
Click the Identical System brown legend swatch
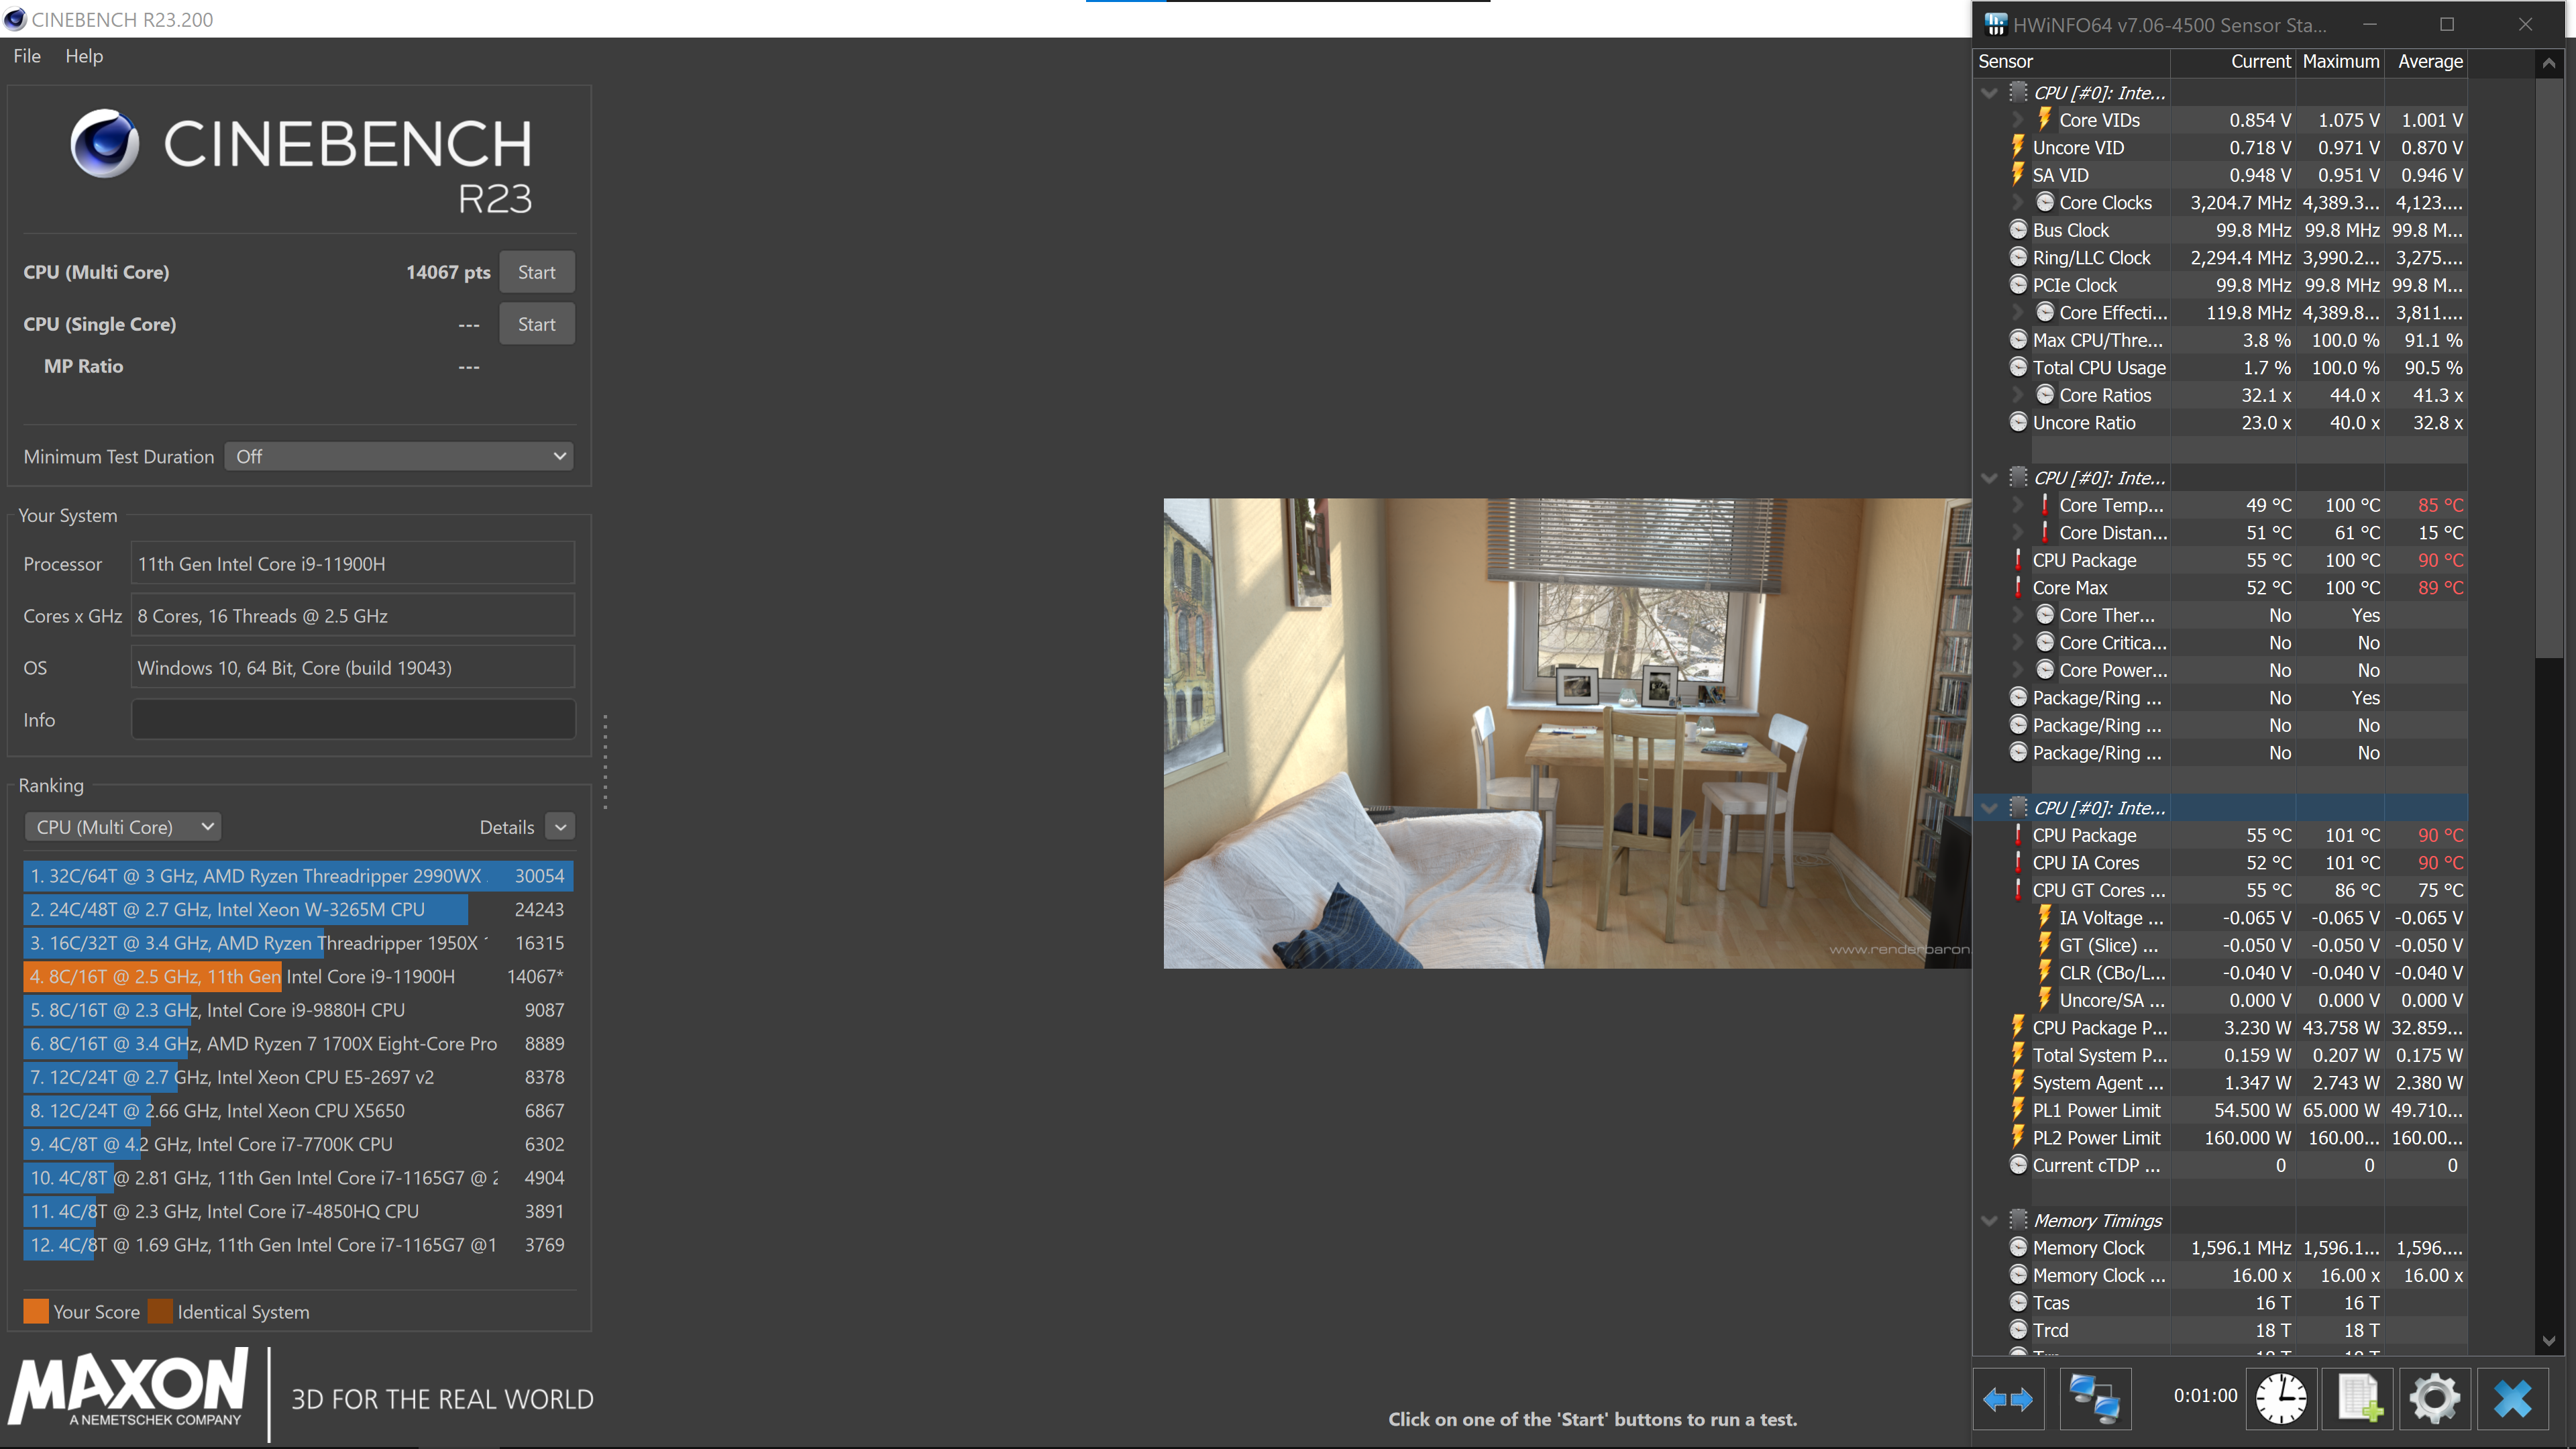[x=160, y=1311]
